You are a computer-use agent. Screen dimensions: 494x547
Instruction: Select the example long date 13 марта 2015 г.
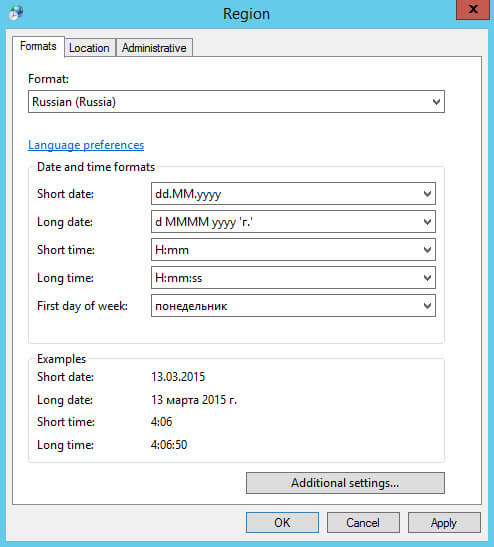pyautogui.click(x=194, y=400)
